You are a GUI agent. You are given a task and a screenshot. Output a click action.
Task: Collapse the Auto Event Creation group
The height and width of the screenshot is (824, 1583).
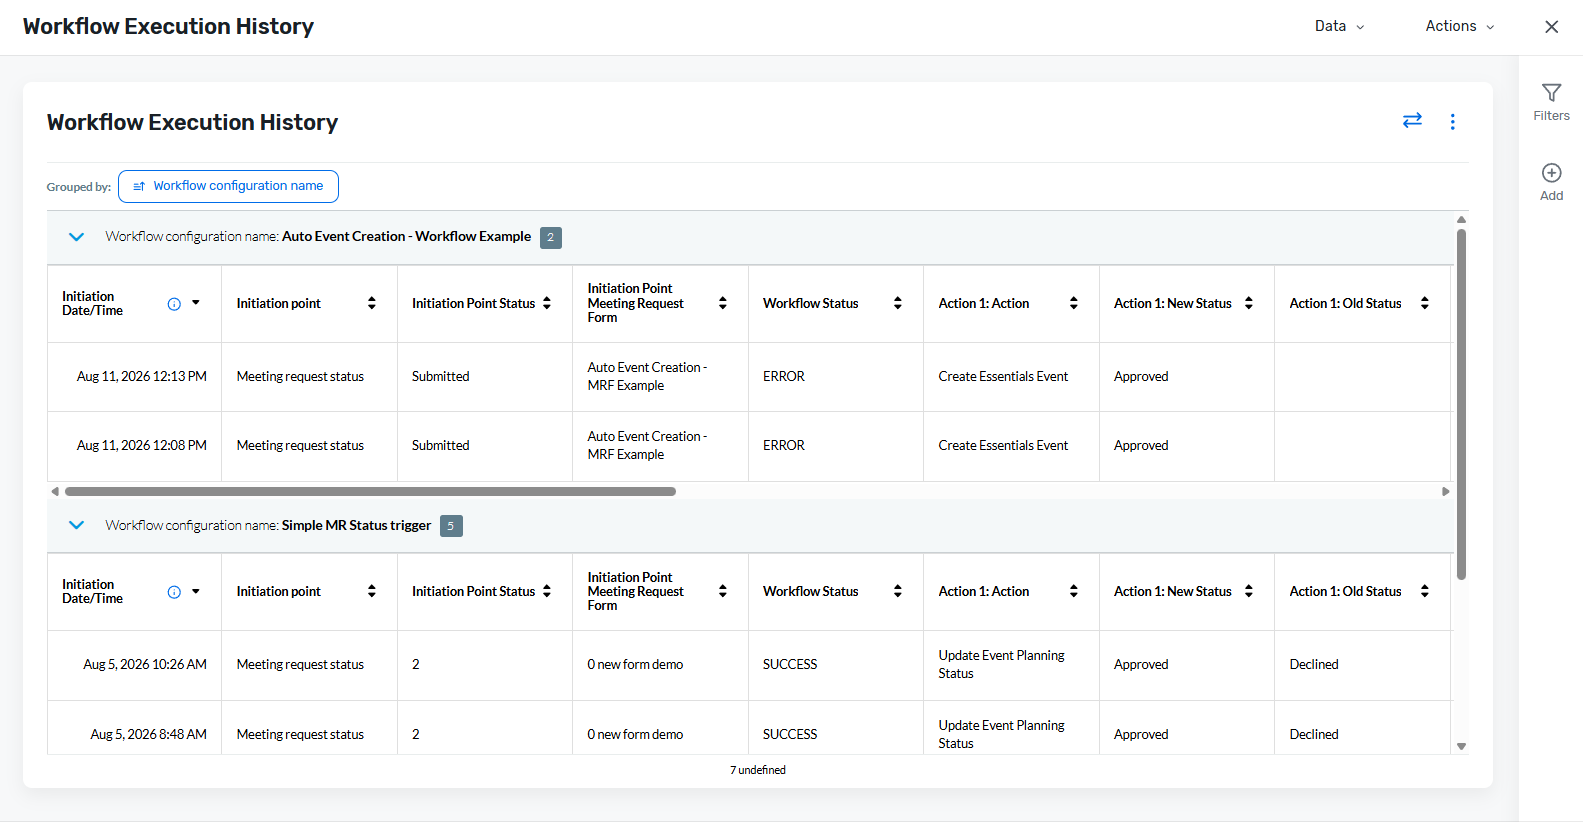(76, 237)
